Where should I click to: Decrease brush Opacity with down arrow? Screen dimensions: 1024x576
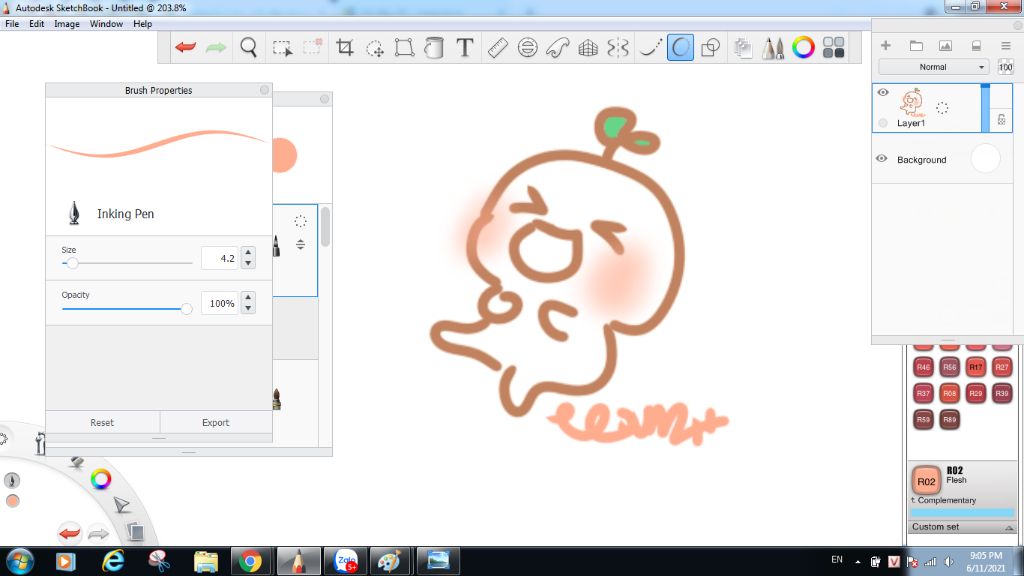pyautogui.click(x=248, y=308)
